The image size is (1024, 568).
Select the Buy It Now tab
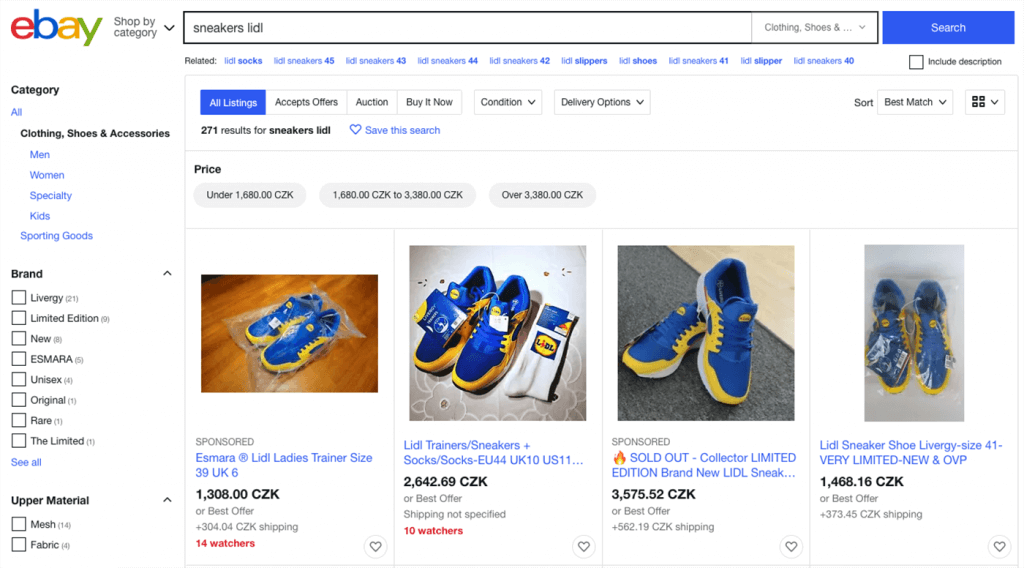(429, 102)
